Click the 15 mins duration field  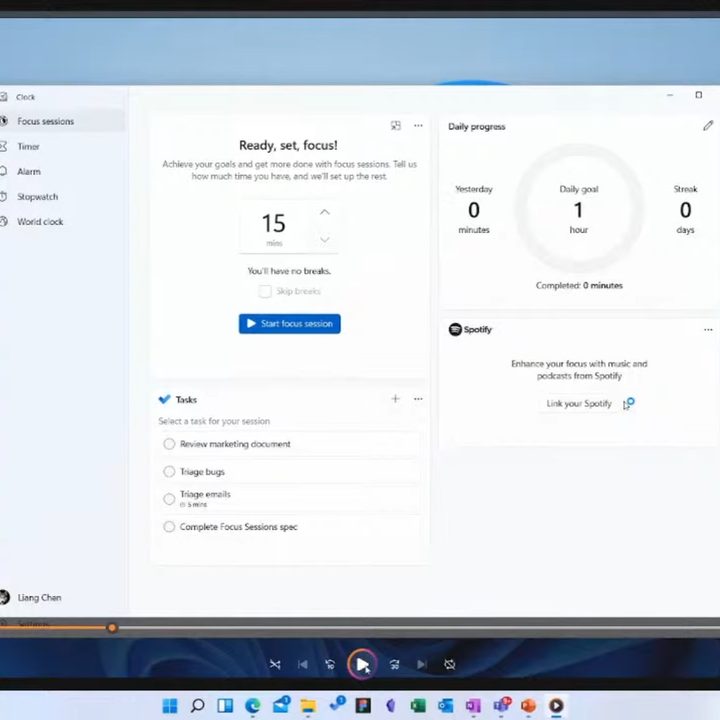pyautogui.click(x=274, y=227)
